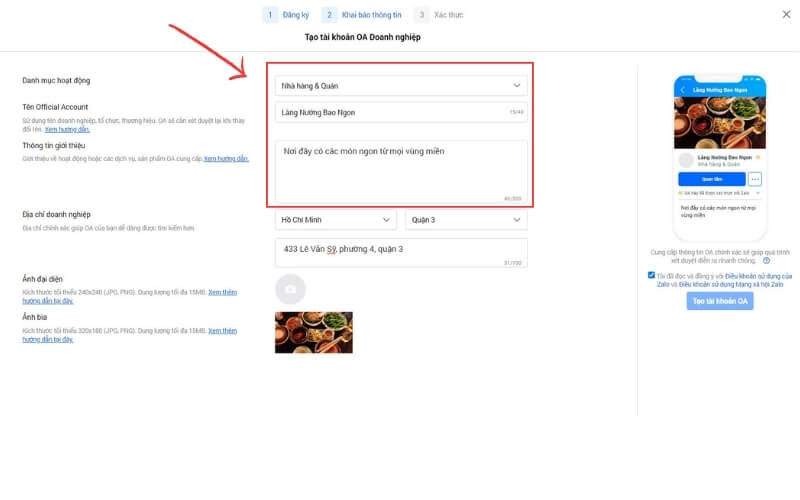Click the 433 Lê Văn Sỹ address field
Viewport: 800px width, 500px height.
pyautogui.click(x=401, y=253)
